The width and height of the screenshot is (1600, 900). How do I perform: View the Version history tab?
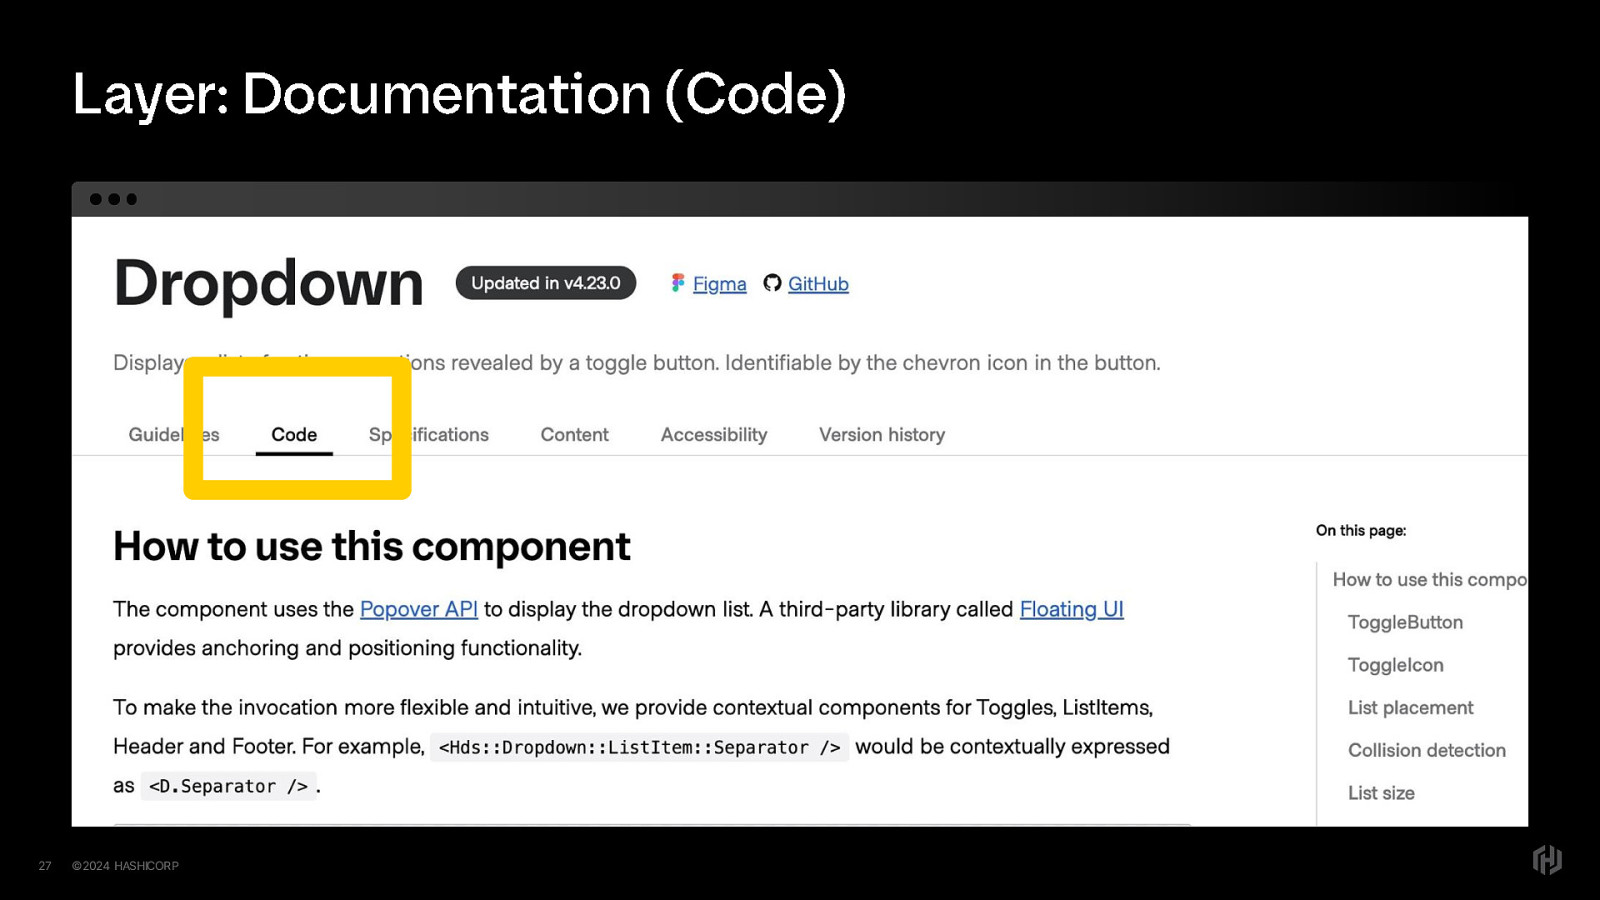[881, 435]
